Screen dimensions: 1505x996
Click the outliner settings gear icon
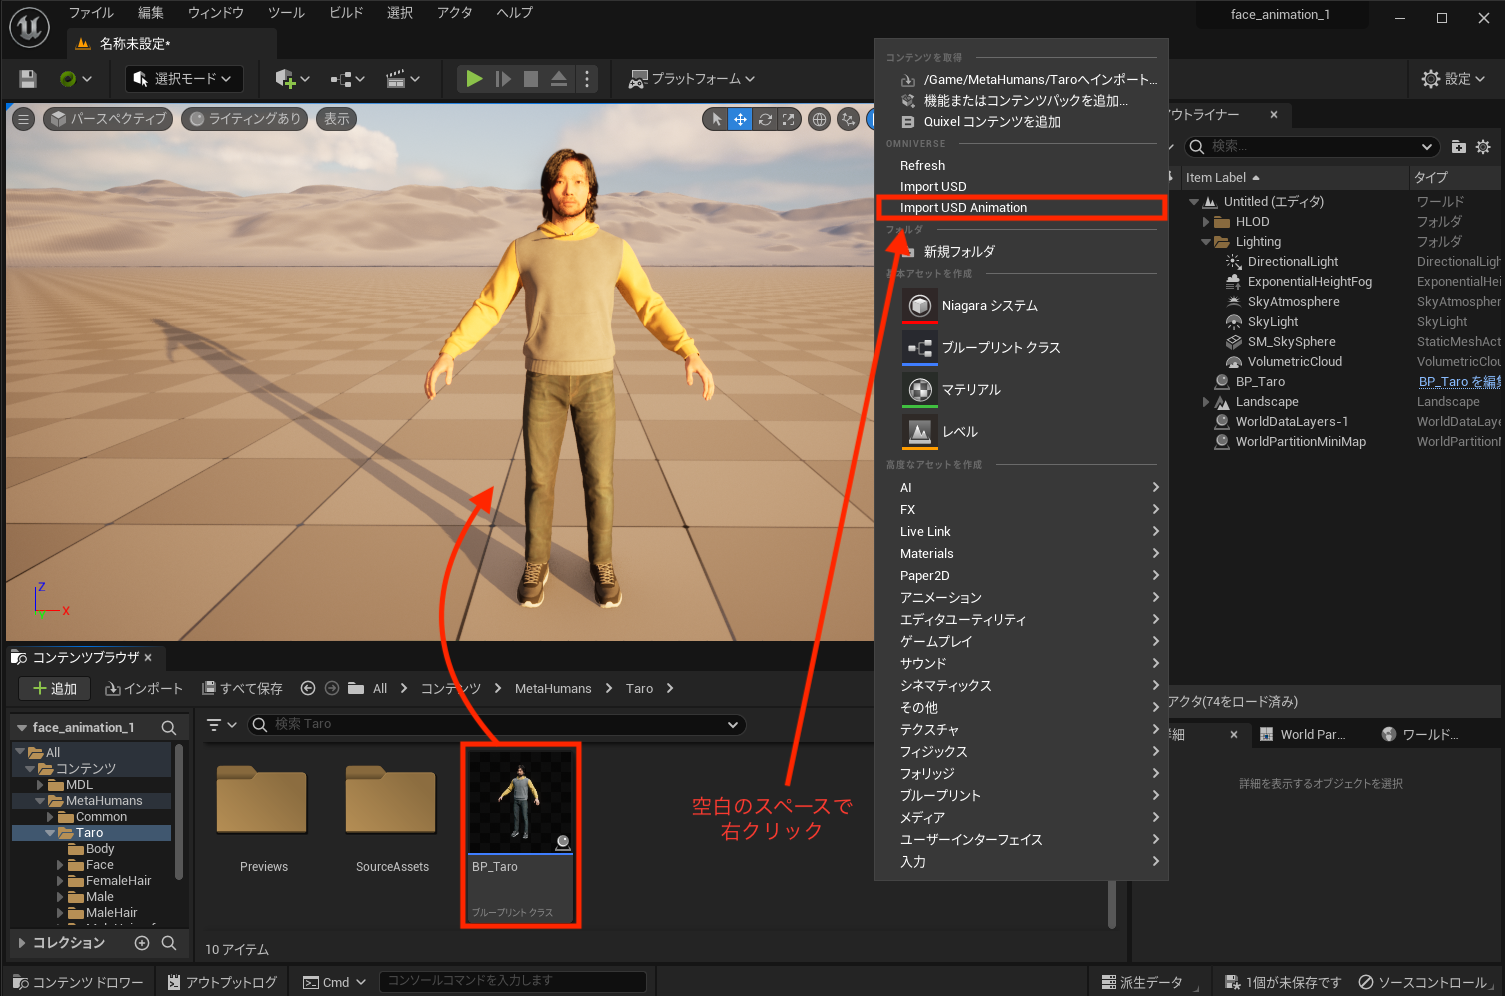[1483, 147]
